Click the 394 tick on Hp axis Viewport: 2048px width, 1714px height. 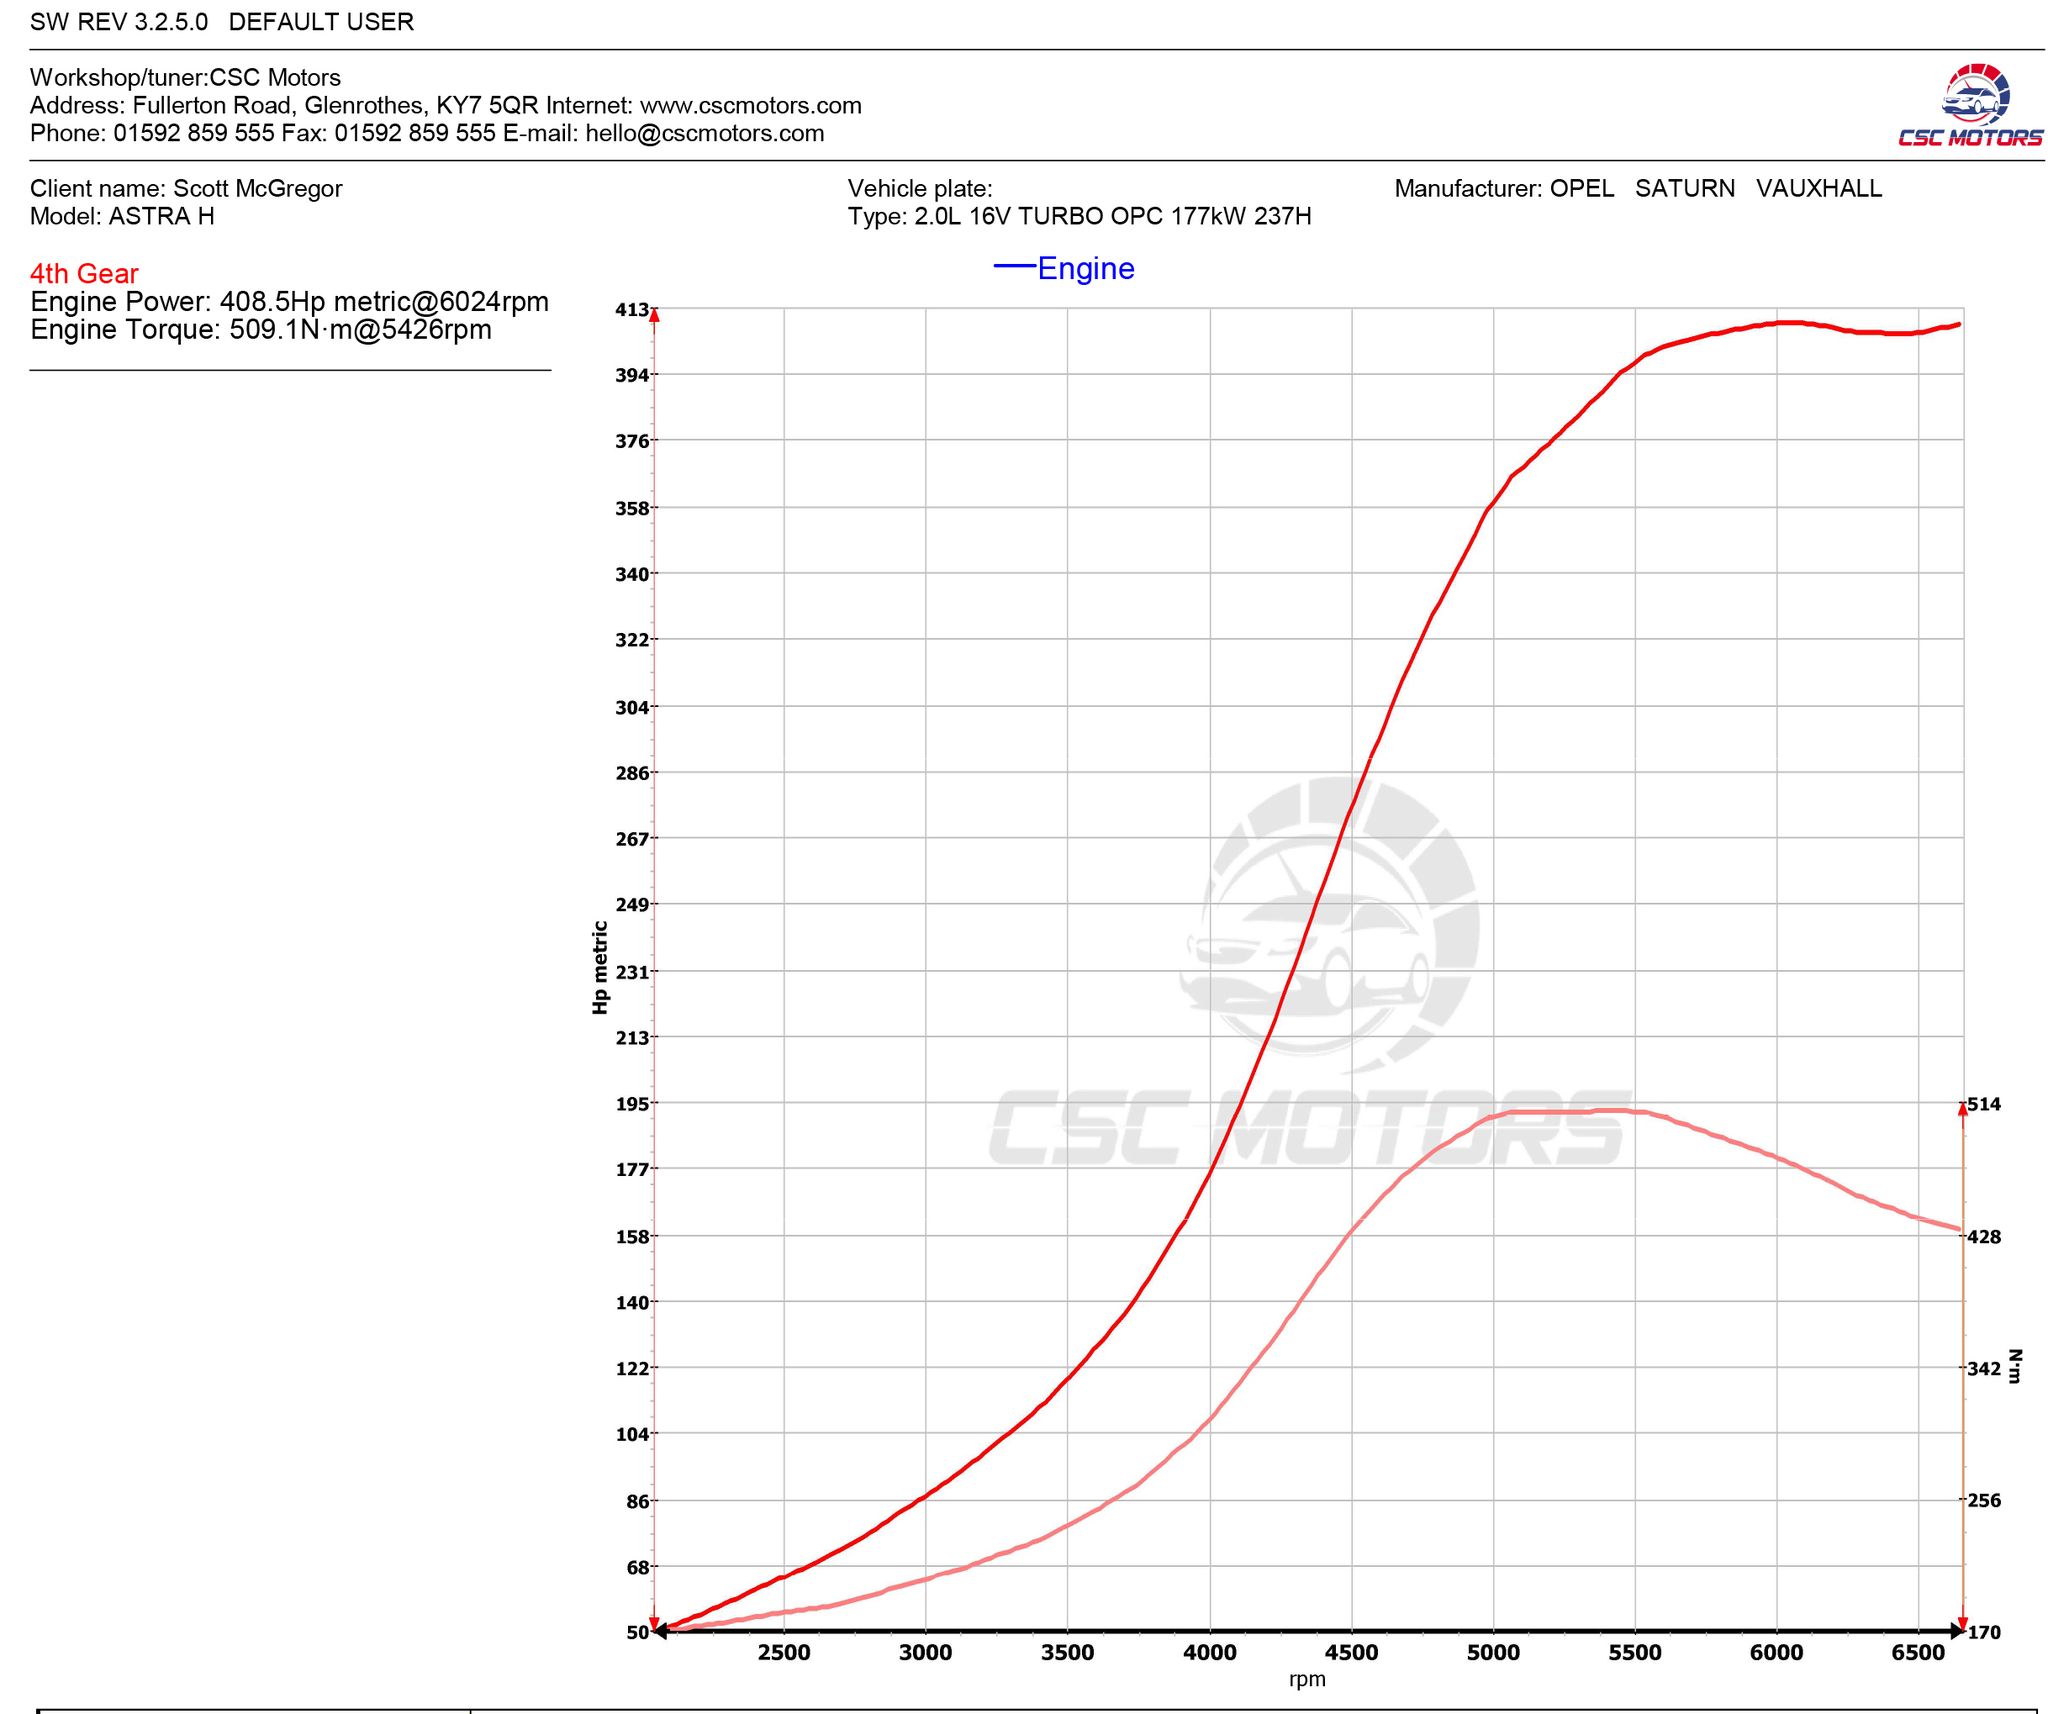point(631,375)
